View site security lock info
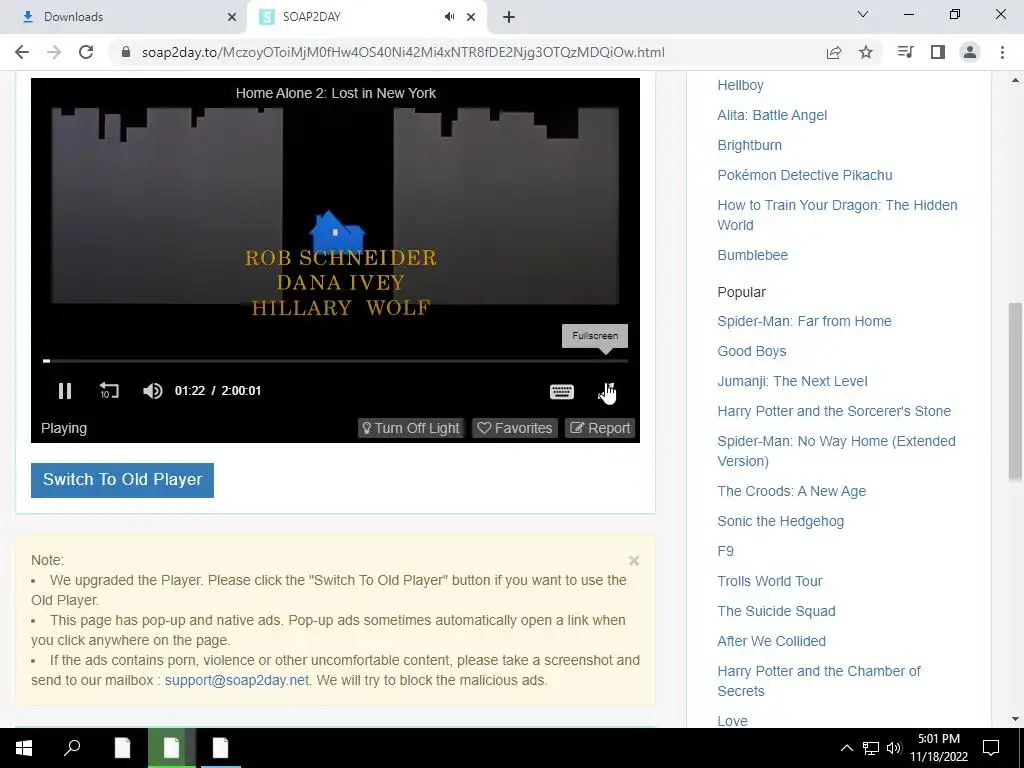The height and width of the screenshot is (768, 1024). click(x=126, y=52)
